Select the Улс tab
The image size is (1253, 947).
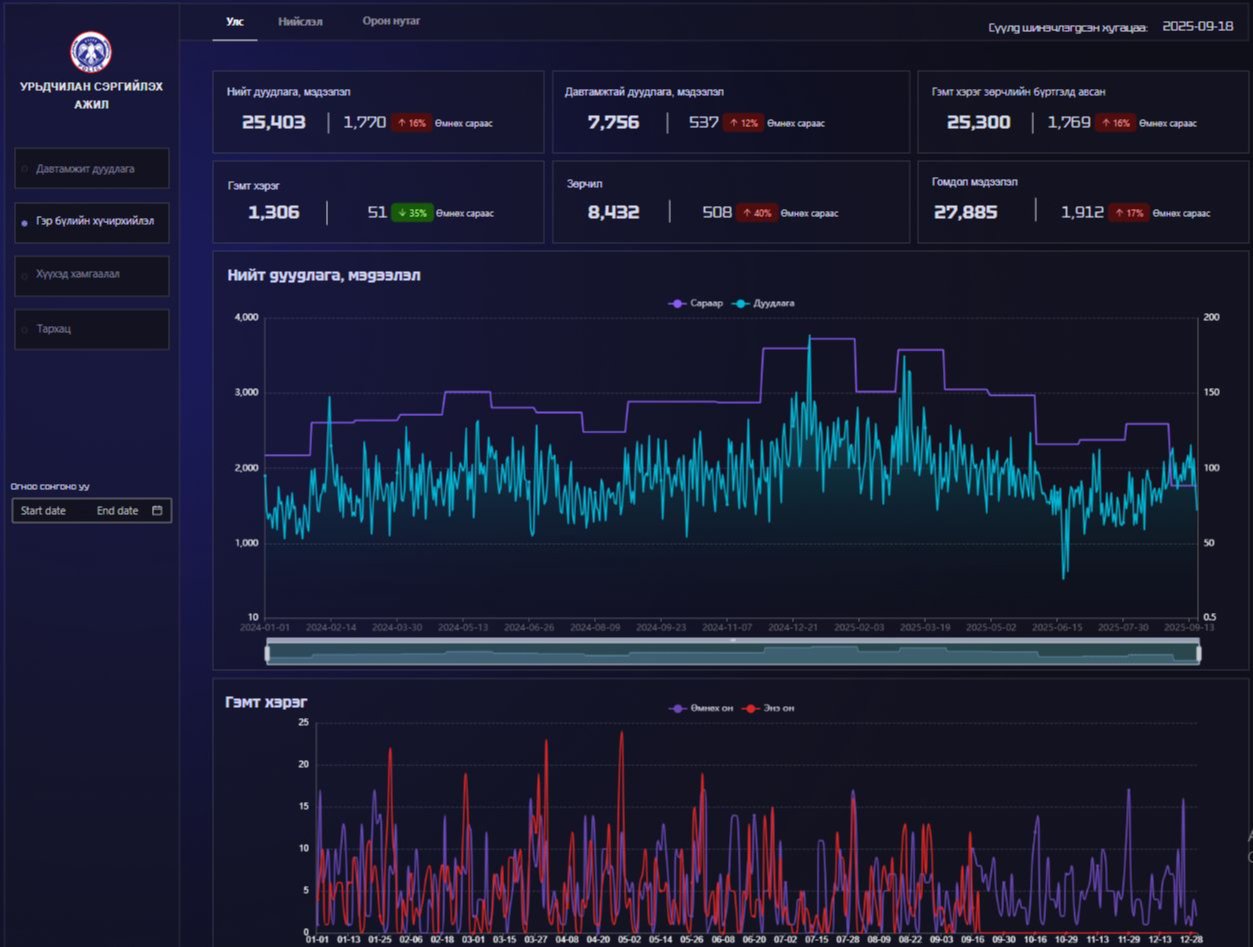tap(235, 21)
